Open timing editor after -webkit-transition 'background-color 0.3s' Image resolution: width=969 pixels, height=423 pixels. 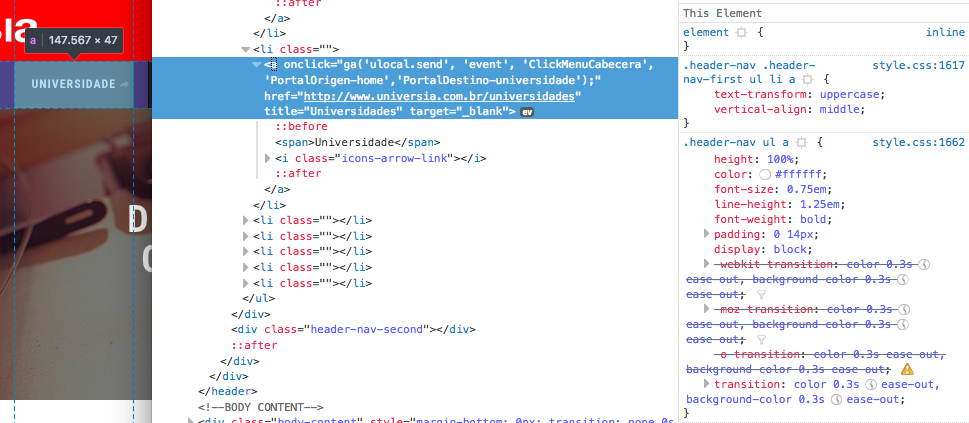902,280
